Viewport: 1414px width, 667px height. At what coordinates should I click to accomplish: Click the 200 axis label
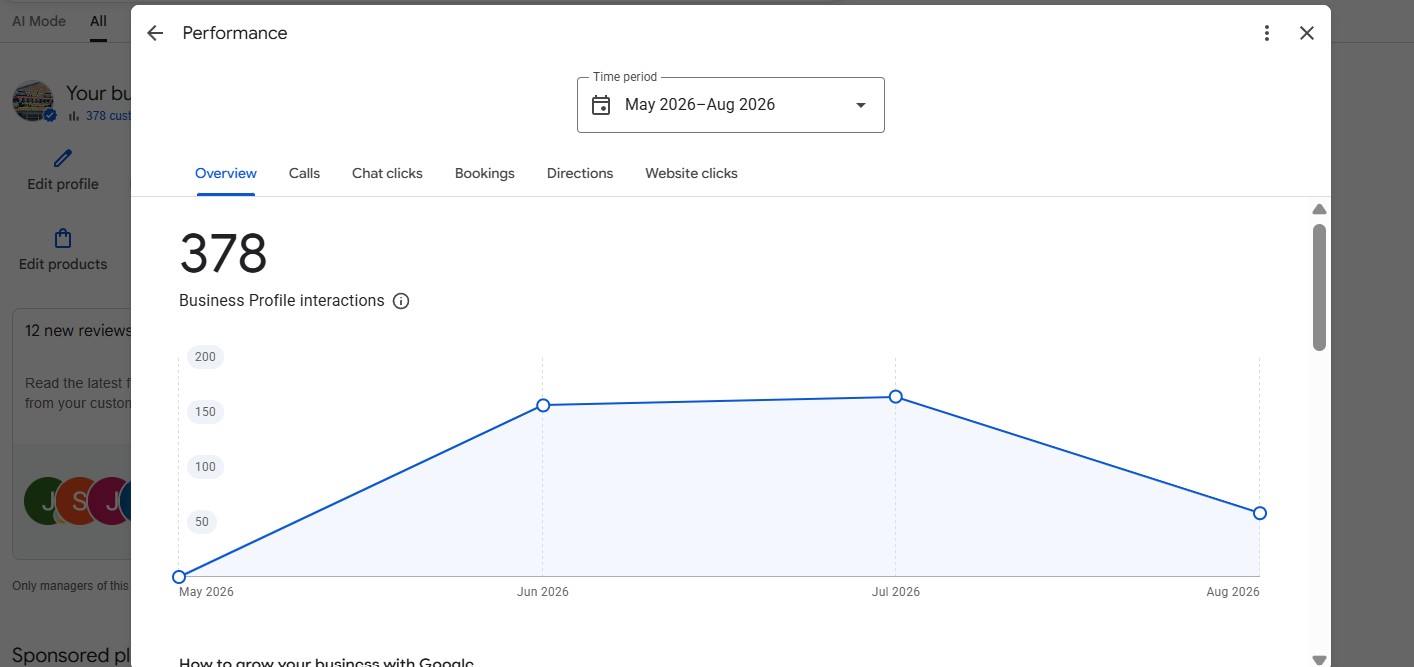click(x=205, y=357)
